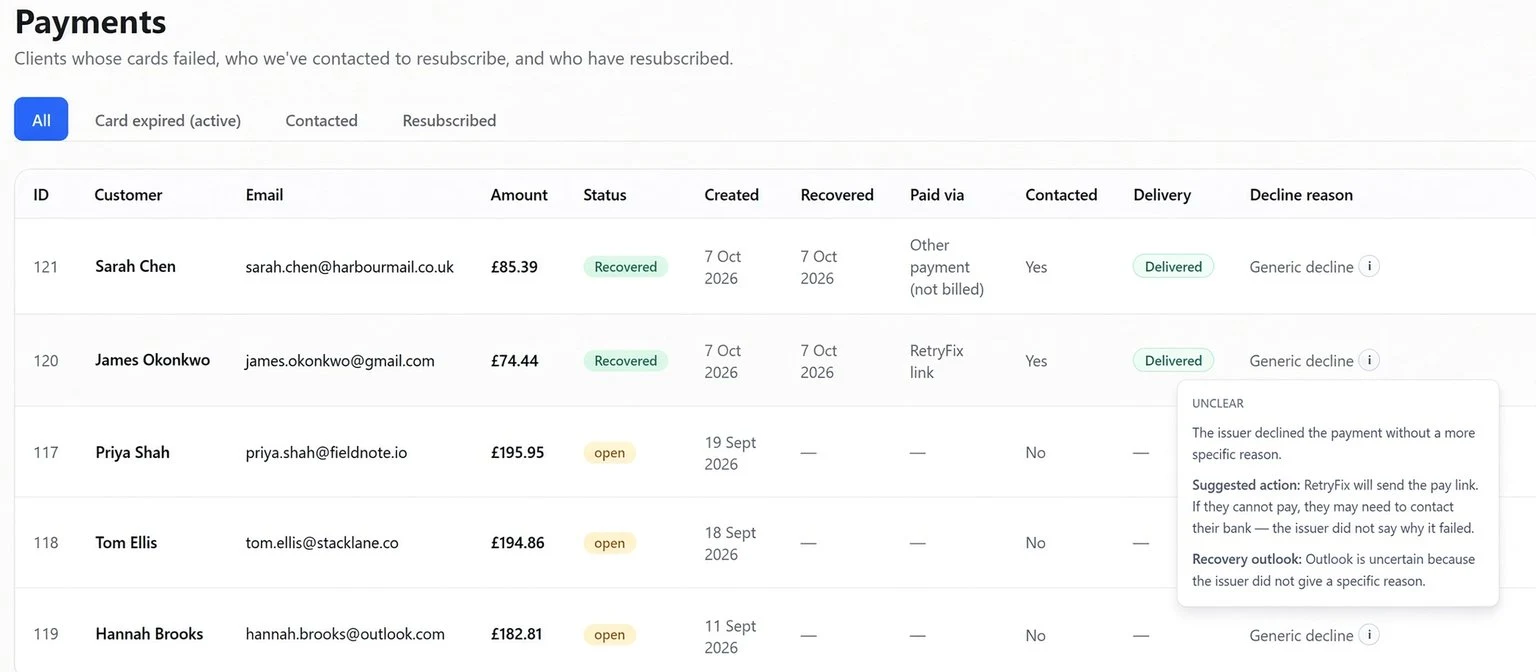Screen dimensions: 1536x672
Task: Click the 19 Sept 2026 created date
Action: pyautogui.click(x=730, y=453)
